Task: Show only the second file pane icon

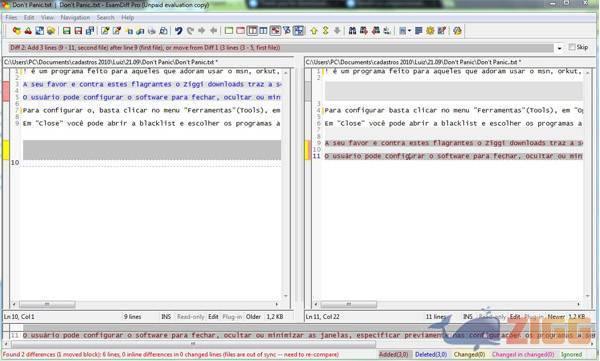Action: [x=240, y=31]
